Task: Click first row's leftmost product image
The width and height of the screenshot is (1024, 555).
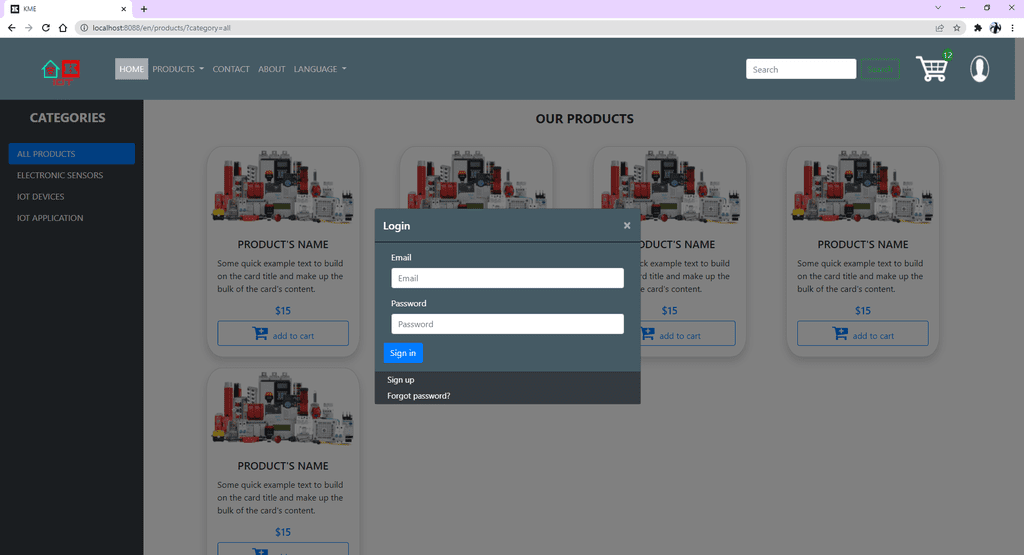Action: 283,187
